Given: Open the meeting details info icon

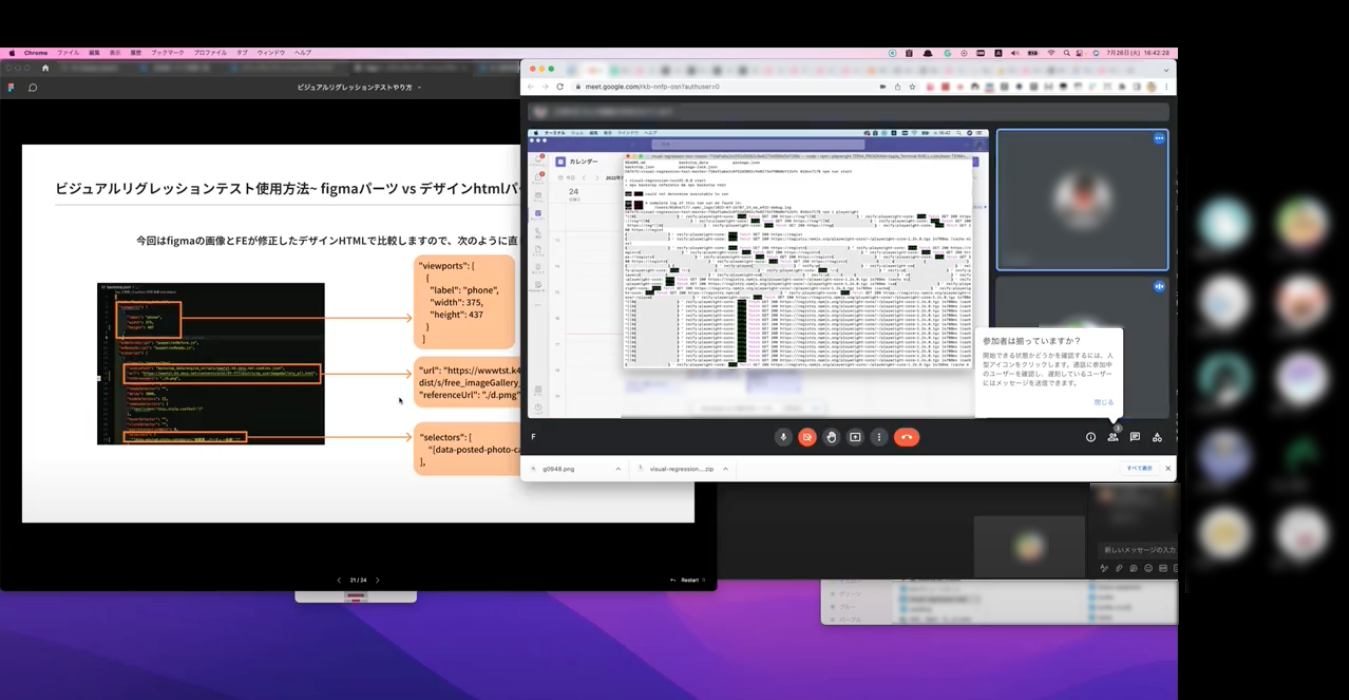Looking at the screenshot, I should click(x=1091, y=437).
